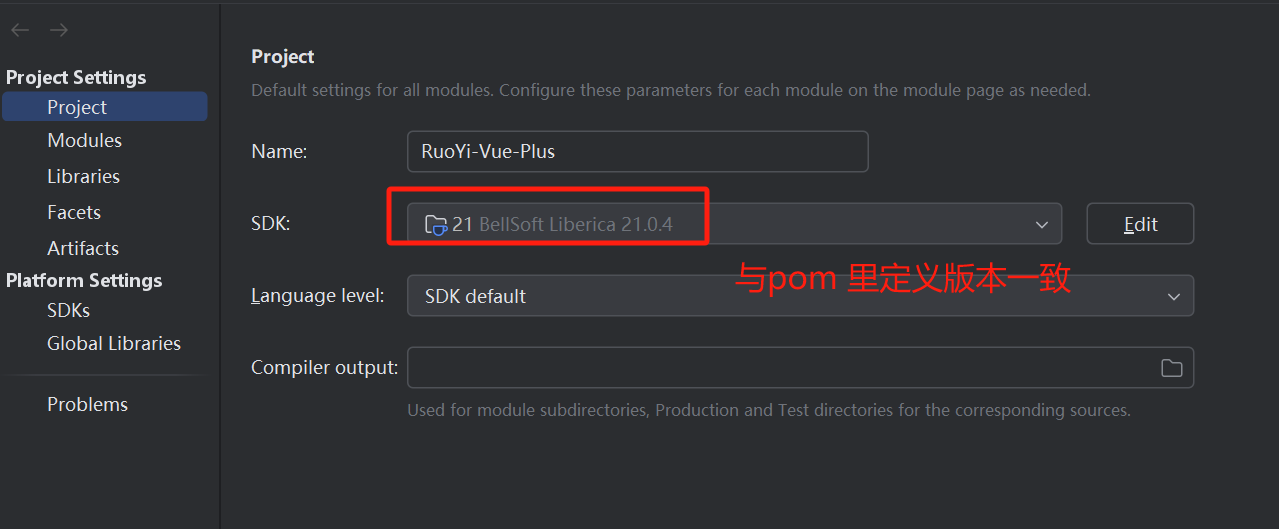Screen dimensions: 1279x529
Task: Click the JDK cup icon in SDK field
Action: (x=436, y=224)
